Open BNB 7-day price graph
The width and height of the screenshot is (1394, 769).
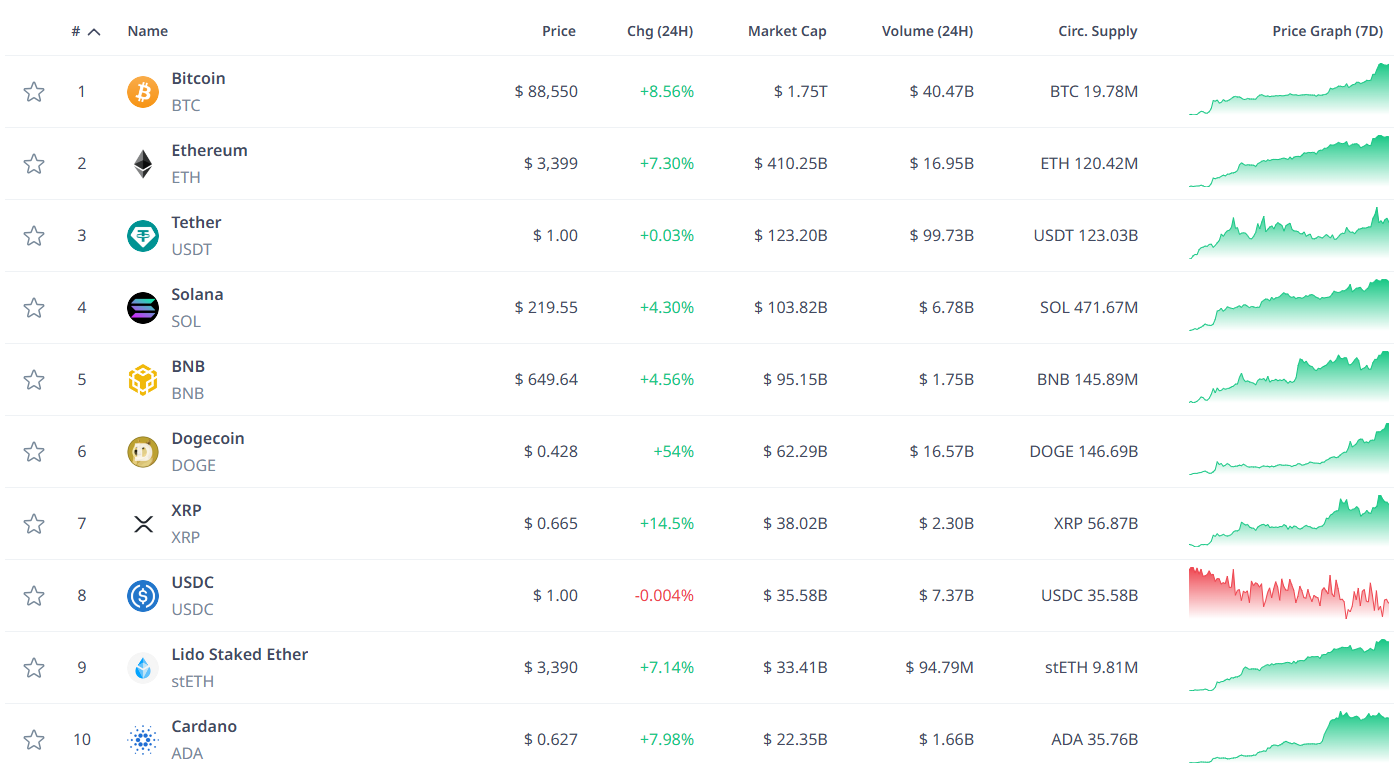1288,379
